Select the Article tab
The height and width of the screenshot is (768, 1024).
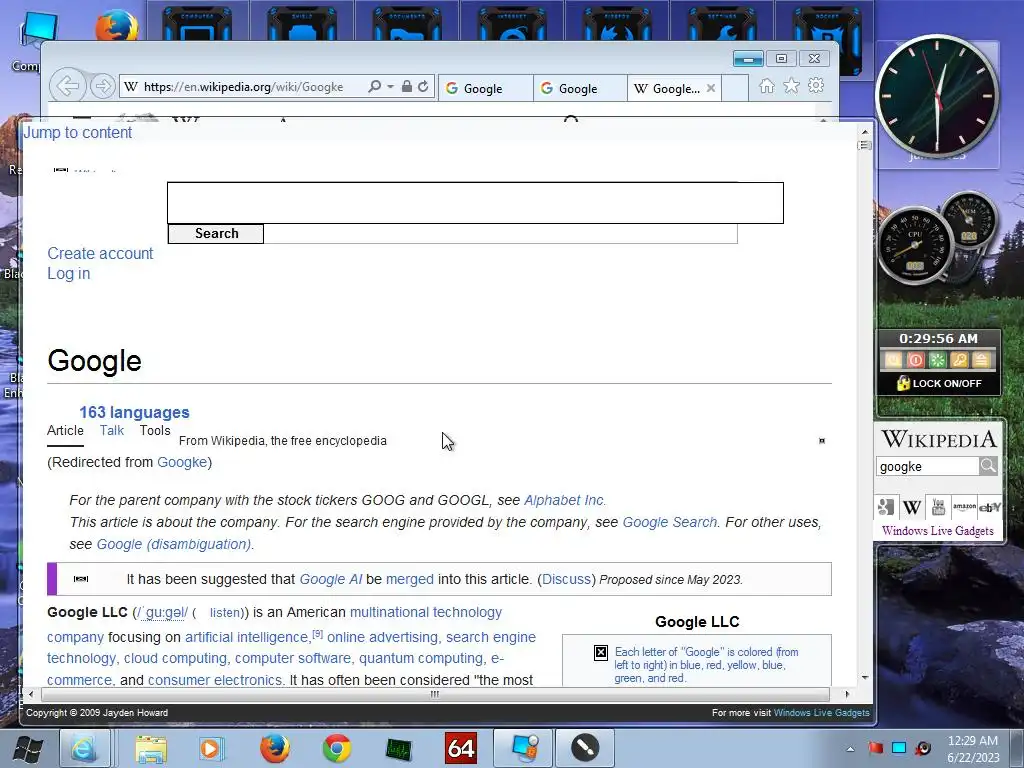point(65,430)
